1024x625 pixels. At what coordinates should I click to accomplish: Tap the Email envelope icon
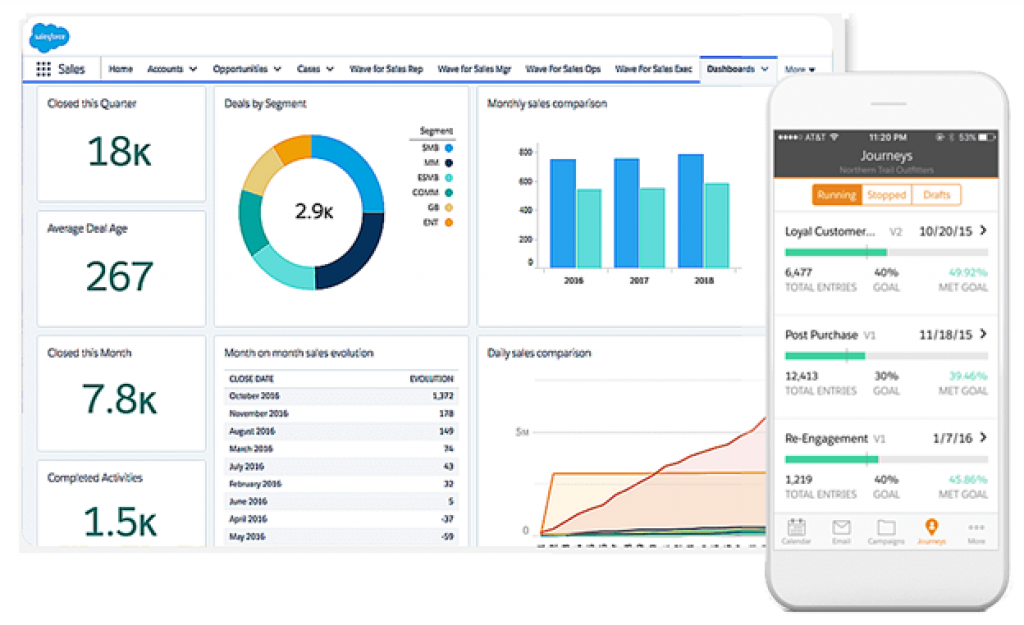tap(841, 529)
